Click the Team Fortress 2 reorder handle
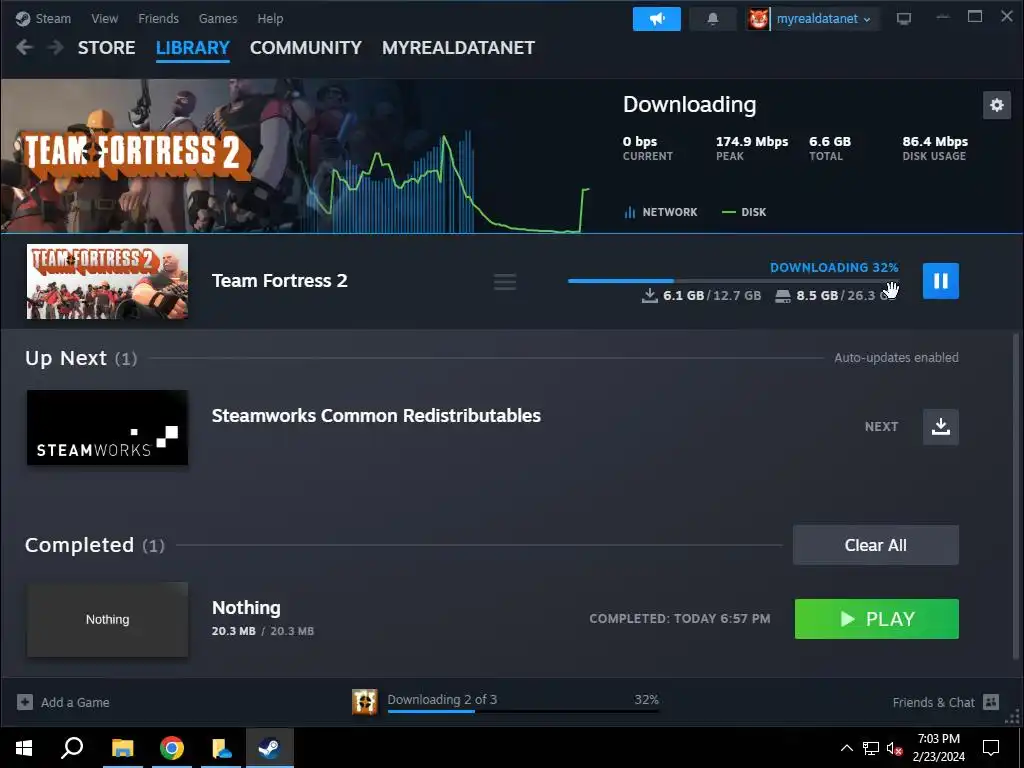 pyautogui.click(x=505, y=281)
